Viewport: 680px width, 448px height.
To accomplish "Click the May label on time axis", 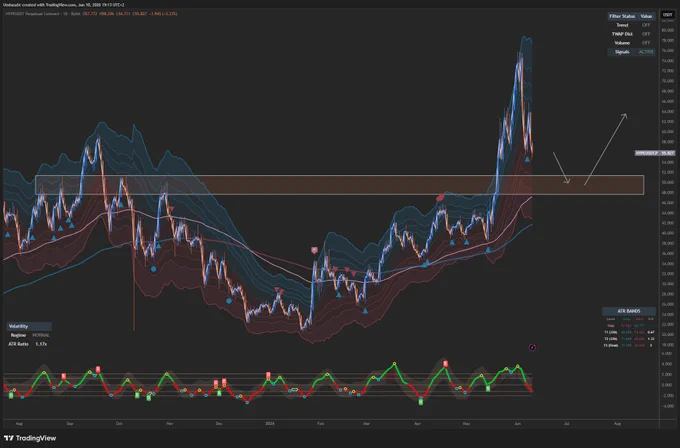I will [467, 424].
